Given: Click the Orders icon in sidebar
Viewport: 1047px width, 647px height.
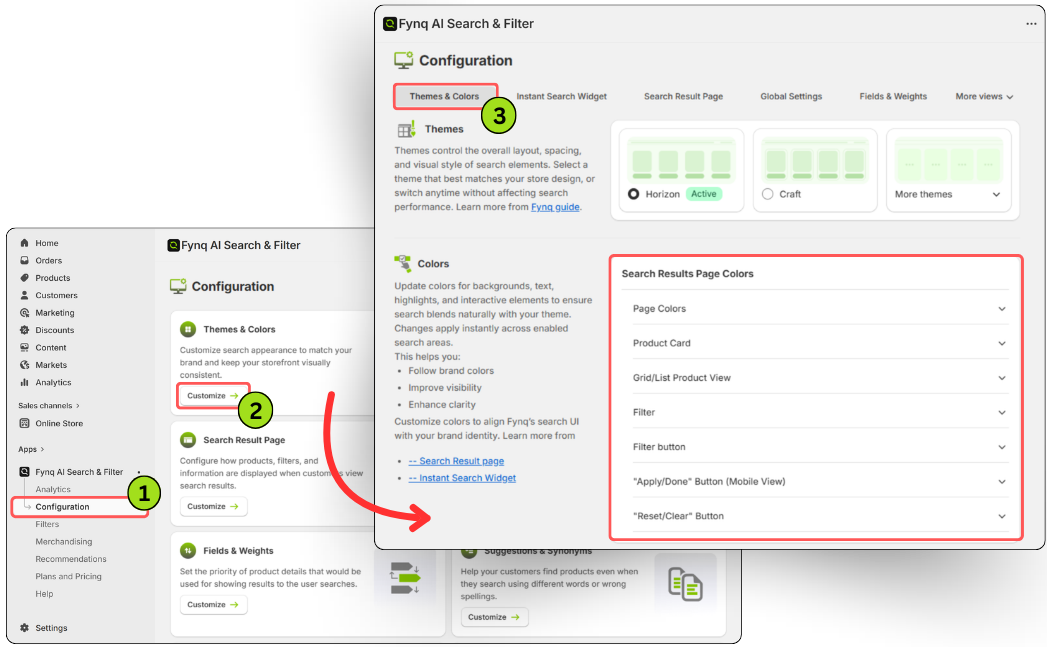Looking at the screenshot, I should pyautogui.click(x=25, y=260).
